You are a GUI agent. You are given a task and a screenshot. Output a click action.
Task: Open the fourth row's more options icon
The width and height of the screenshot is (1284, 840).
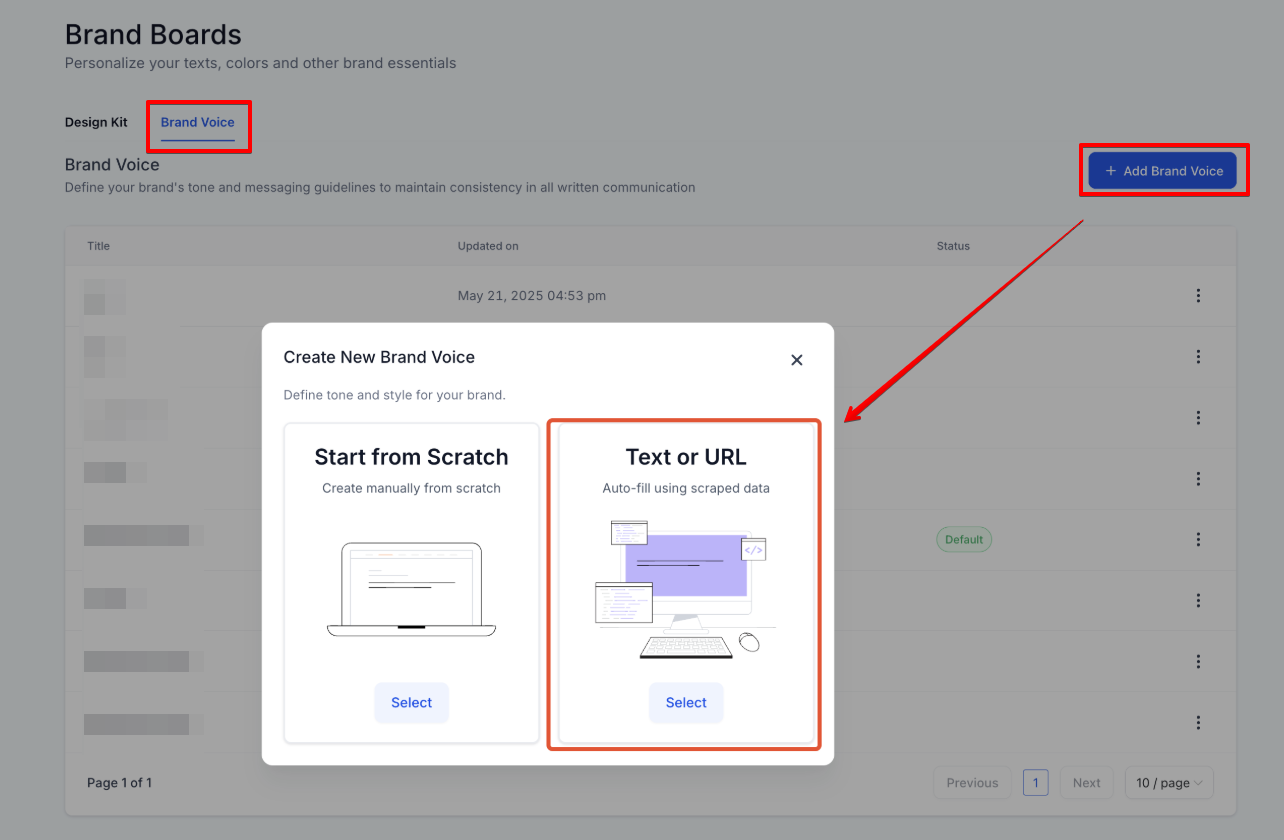coord(1198,479)
